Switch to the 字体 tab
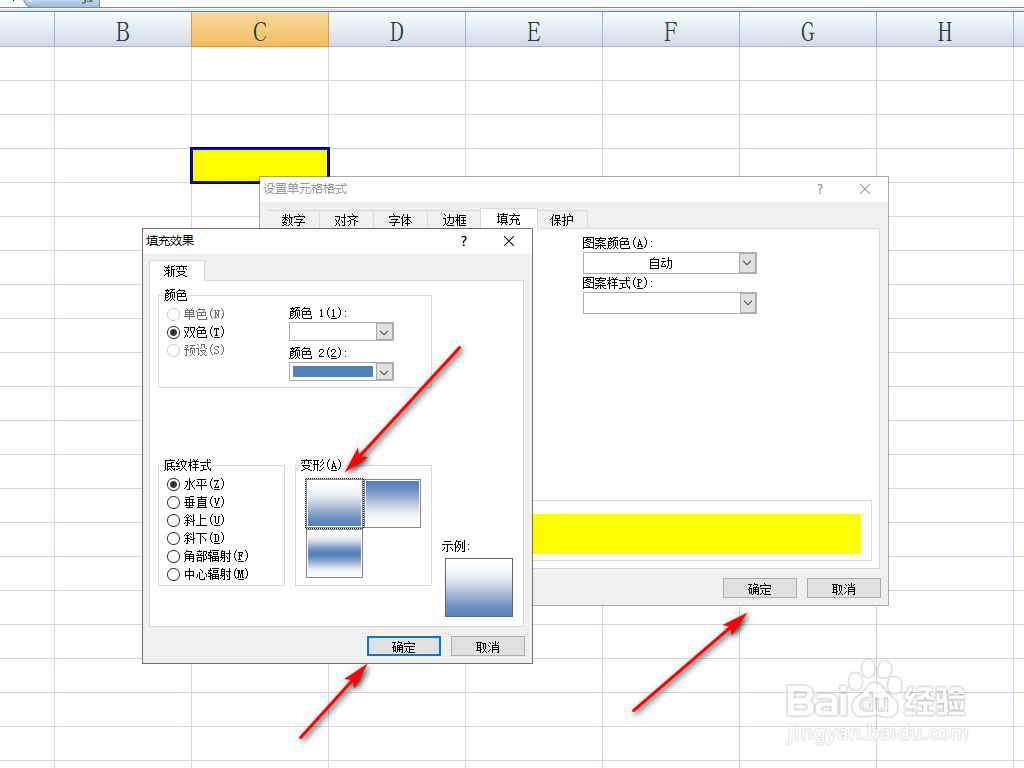Screen dimensions: 1024x768 400,219
